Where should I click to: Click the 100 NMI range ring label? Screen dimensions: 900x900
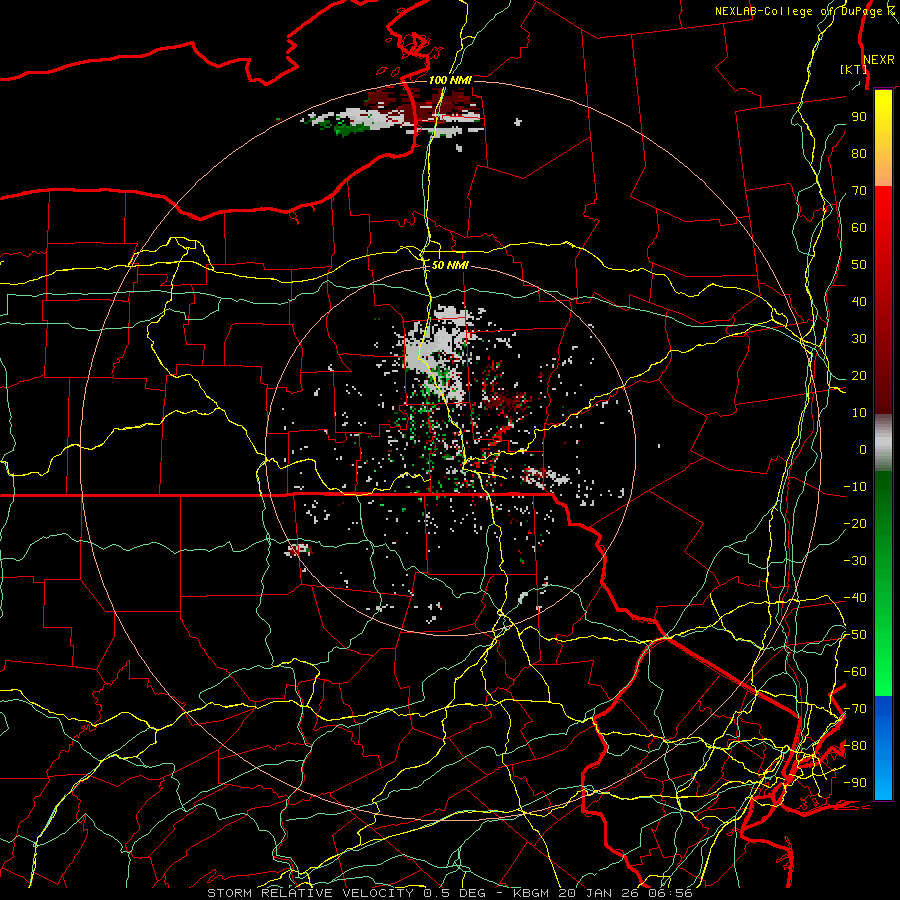(450, 80)
